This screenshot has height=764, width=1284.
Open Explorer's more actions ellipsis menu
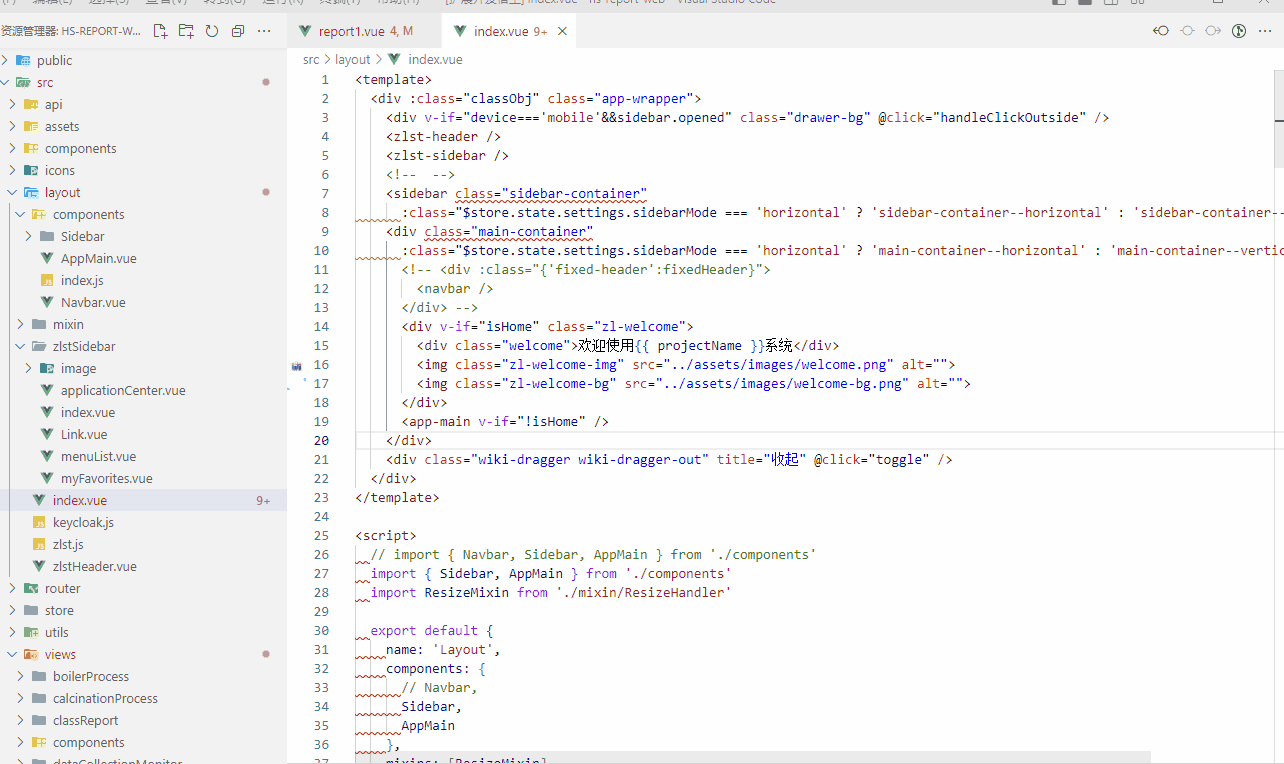pos(264,31)
